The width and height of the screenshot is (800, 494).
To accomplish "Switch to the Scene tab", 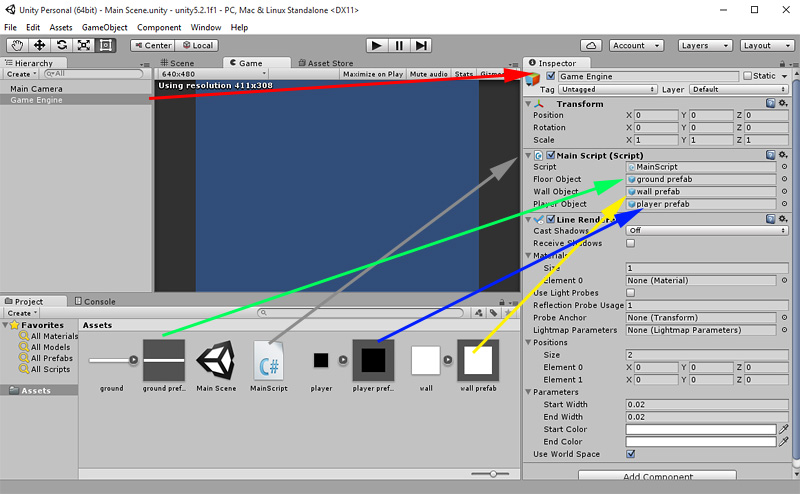I will click(x=177, y=63).
